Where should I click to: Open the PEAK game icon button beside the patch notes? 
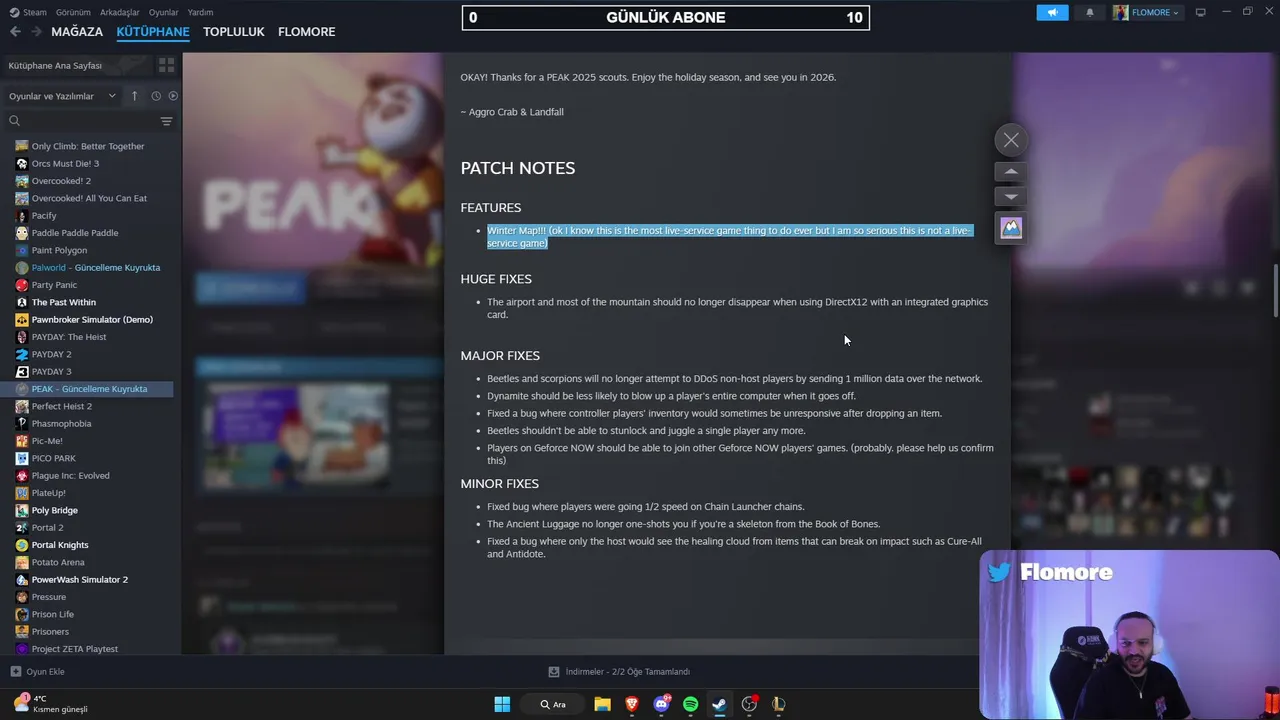pyautogui.click(x=1011, y=228)
